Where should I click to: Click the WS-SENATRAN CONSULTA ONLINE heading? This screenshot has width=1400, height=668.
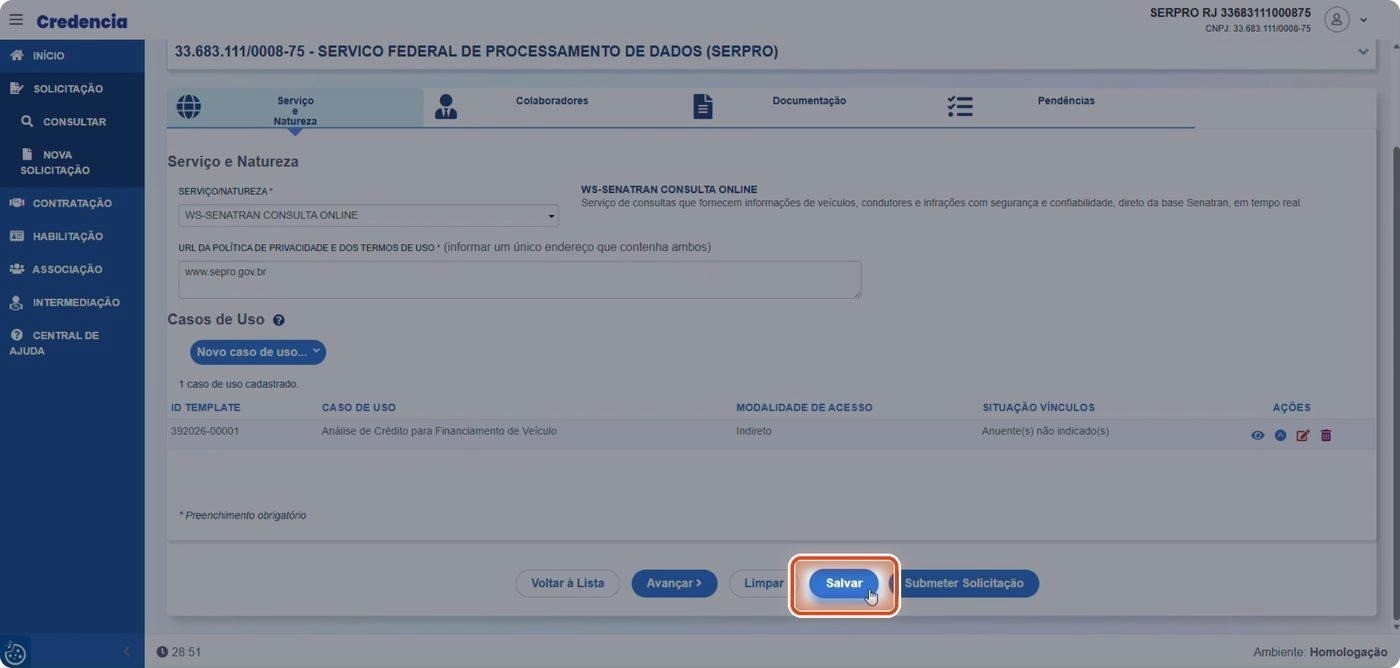[x=669, y=189]
